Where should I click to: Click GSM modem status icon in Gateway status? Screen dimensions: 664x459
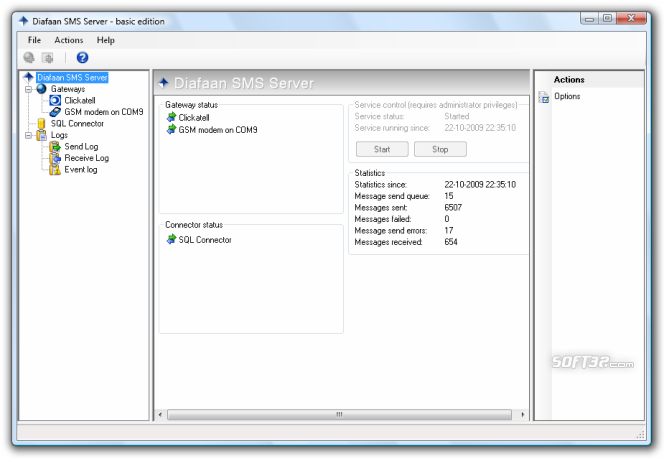(171, 129)
